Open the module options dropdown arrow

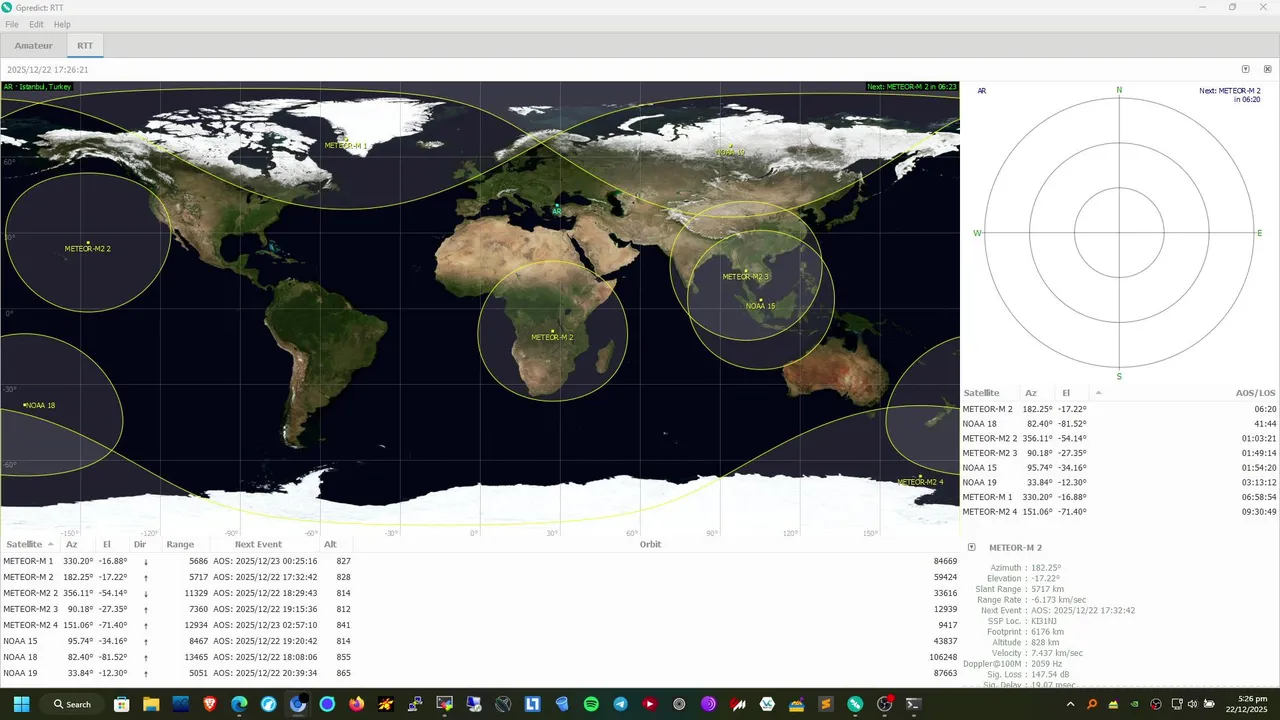click(1246, 70)
